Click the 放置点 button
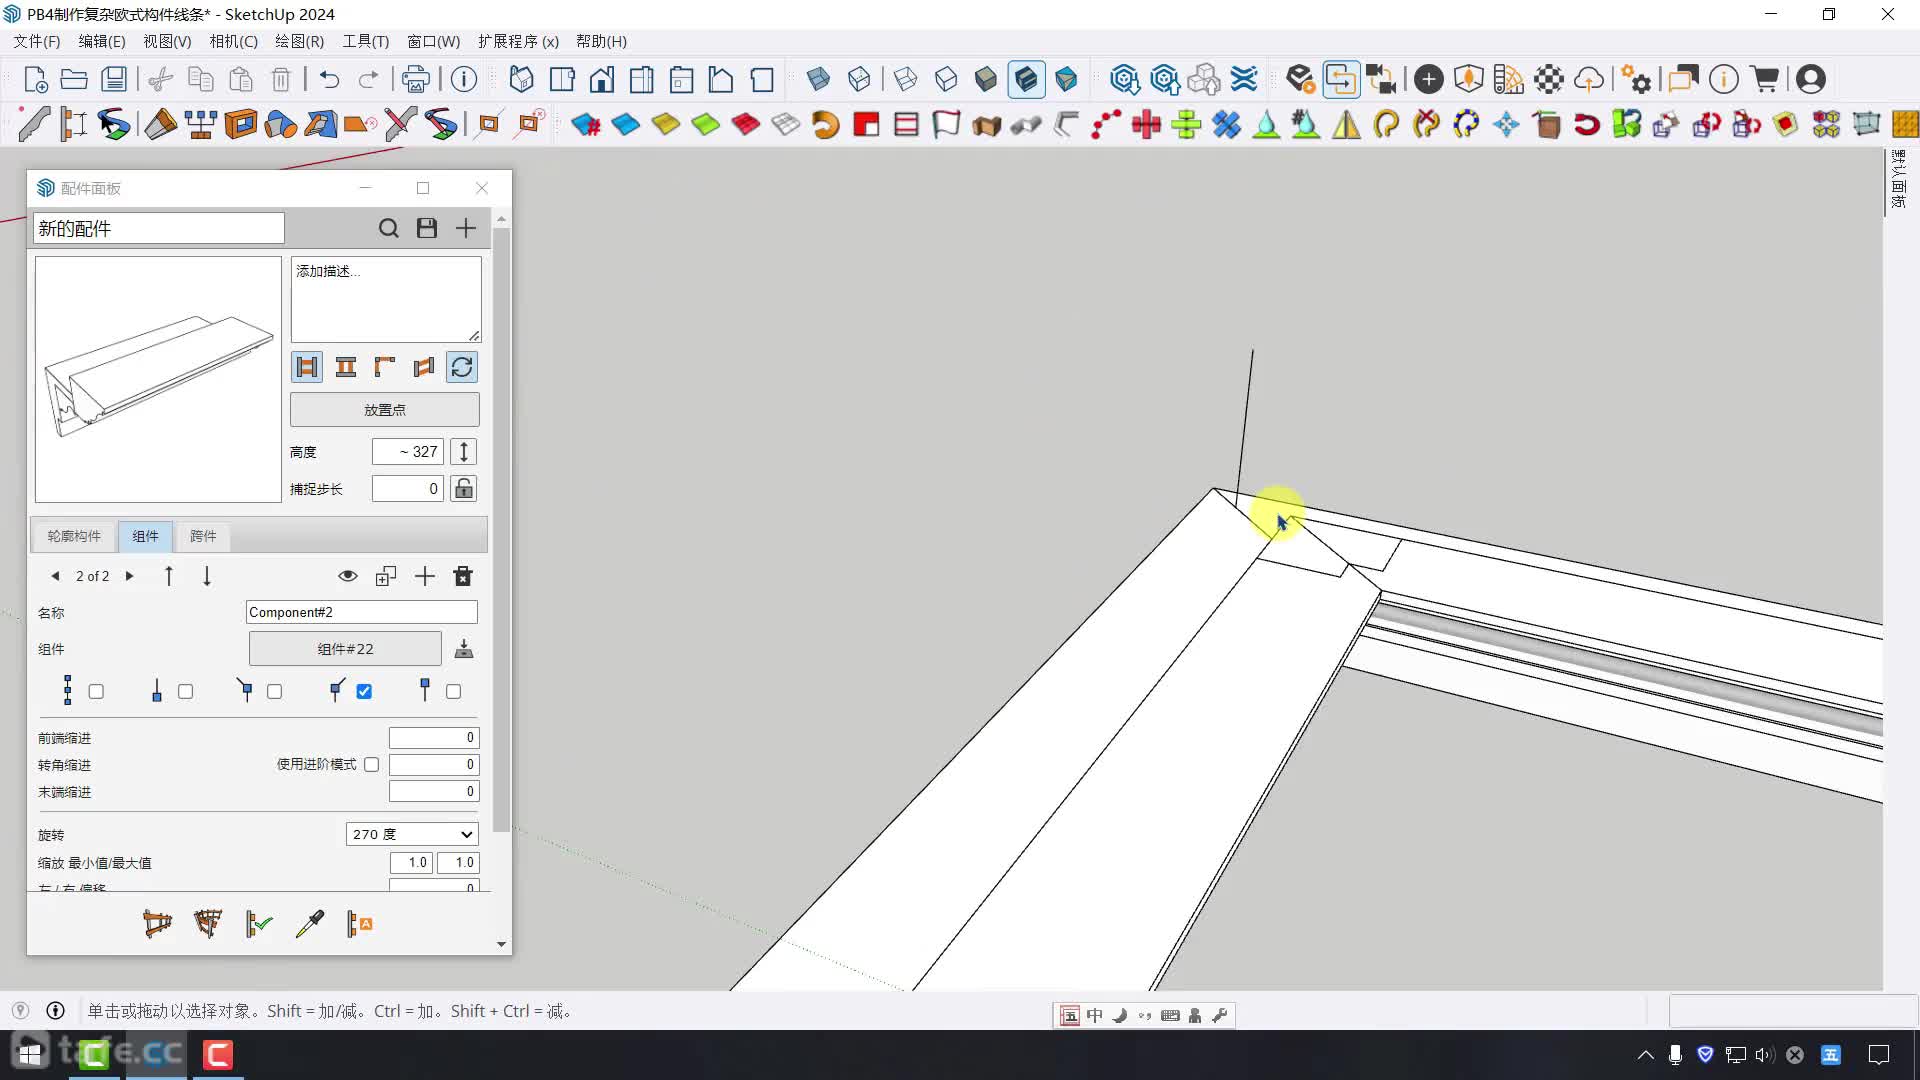 (385, 410)
